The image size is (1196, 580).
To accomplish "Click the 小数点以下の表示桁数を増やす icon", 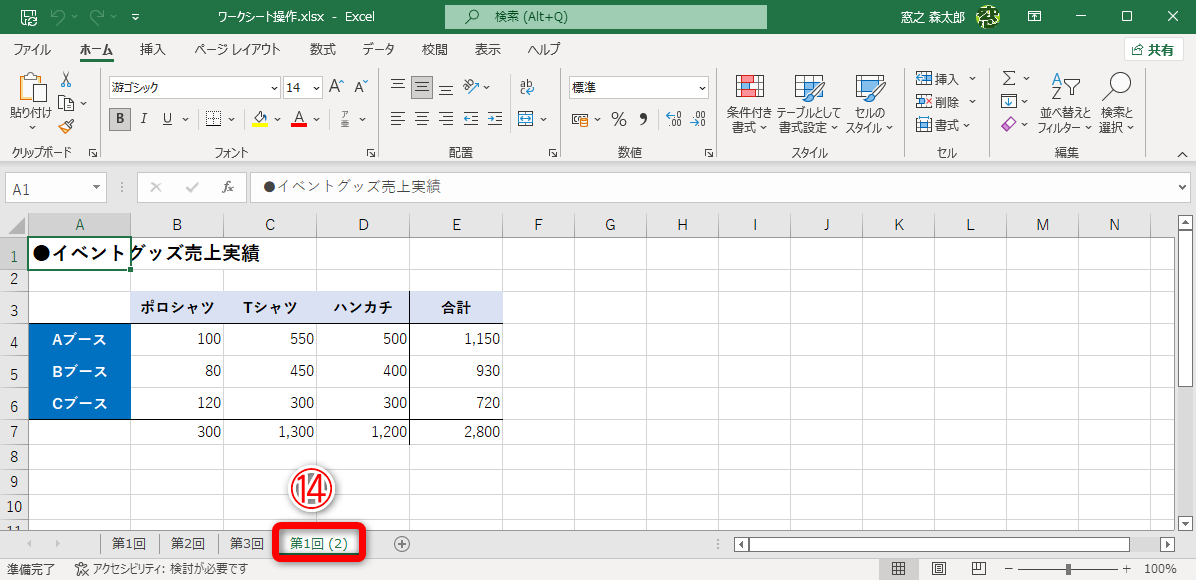I will [x=674, y=119].
